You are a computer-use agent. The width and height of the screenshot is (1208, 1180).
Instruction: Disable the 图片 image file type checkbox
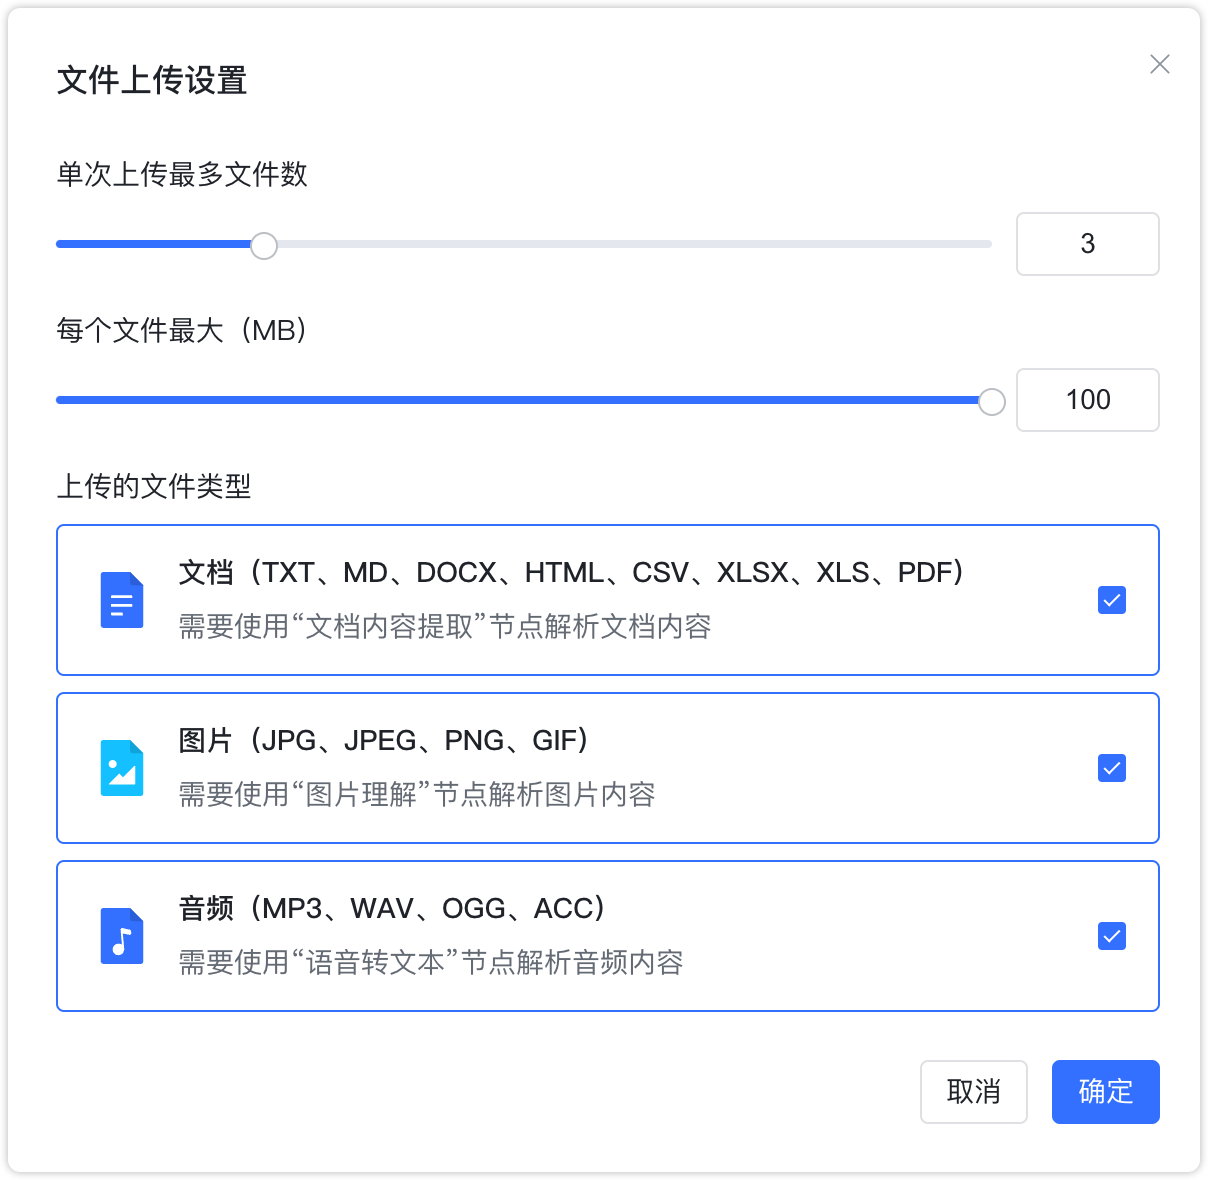tap(1111, 768)
